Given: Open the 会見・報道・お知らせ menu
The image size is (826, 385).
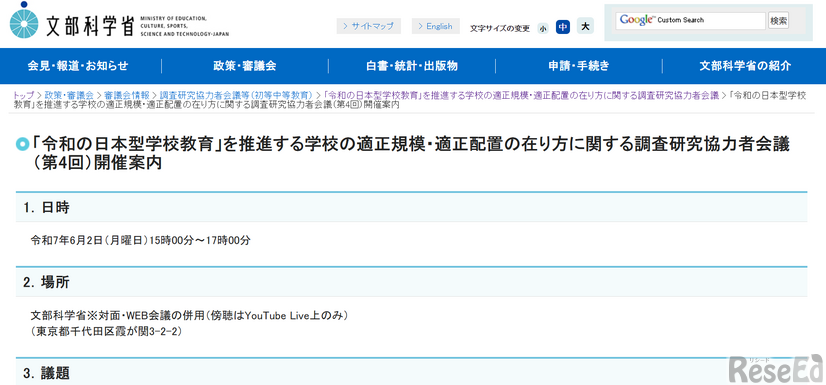Looking at the screenshot, I should 78,66.
